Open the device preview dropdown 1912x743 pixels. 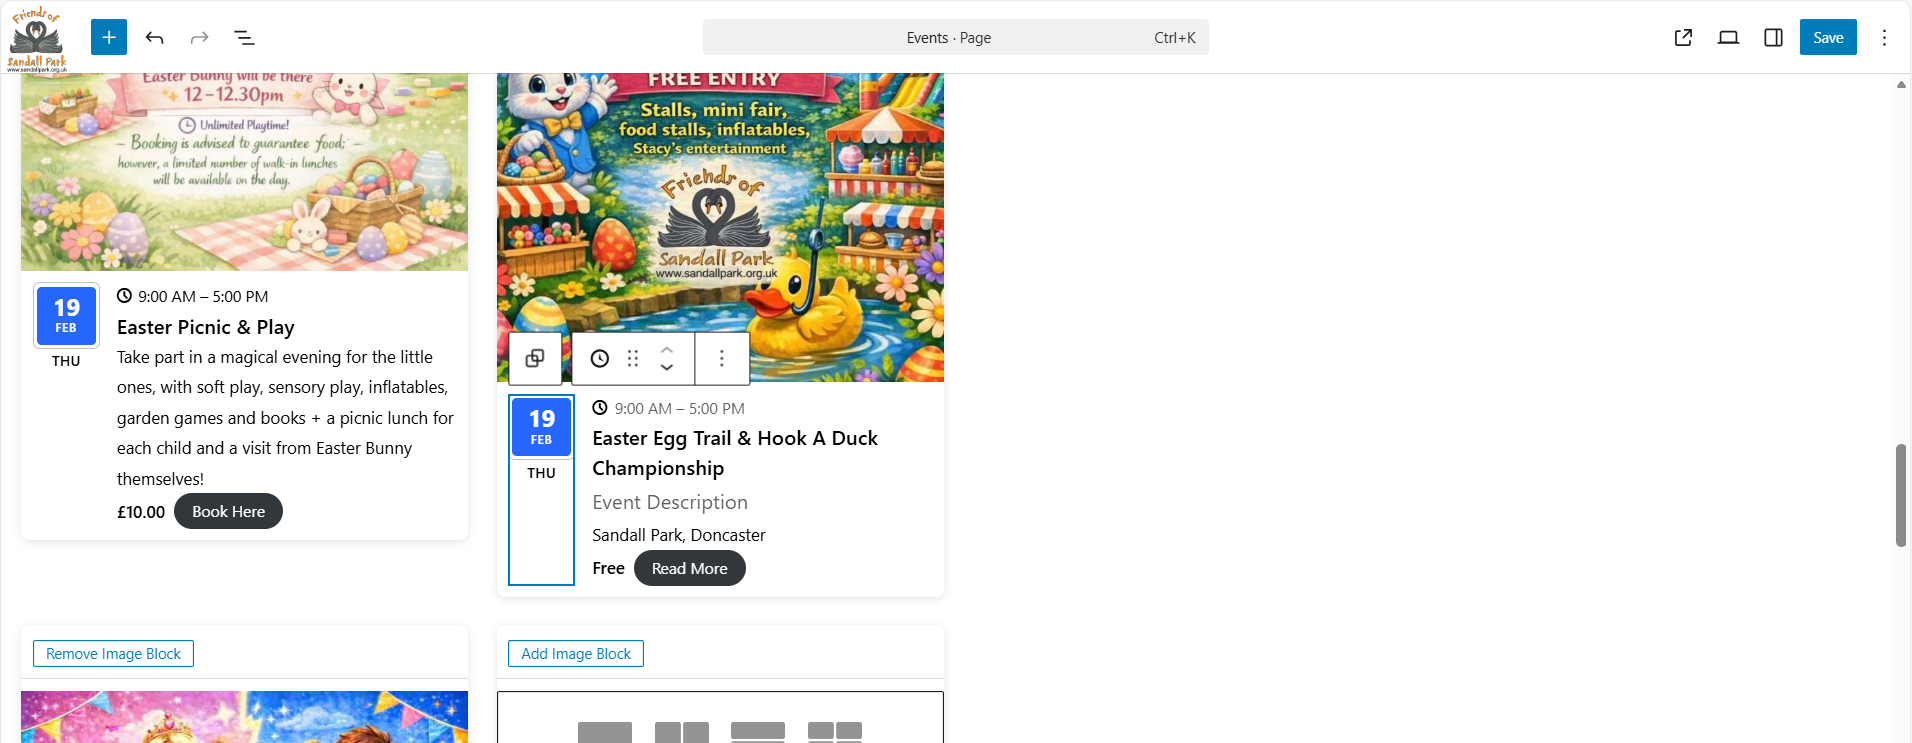pyautogui.click(x=1728, y=37)
